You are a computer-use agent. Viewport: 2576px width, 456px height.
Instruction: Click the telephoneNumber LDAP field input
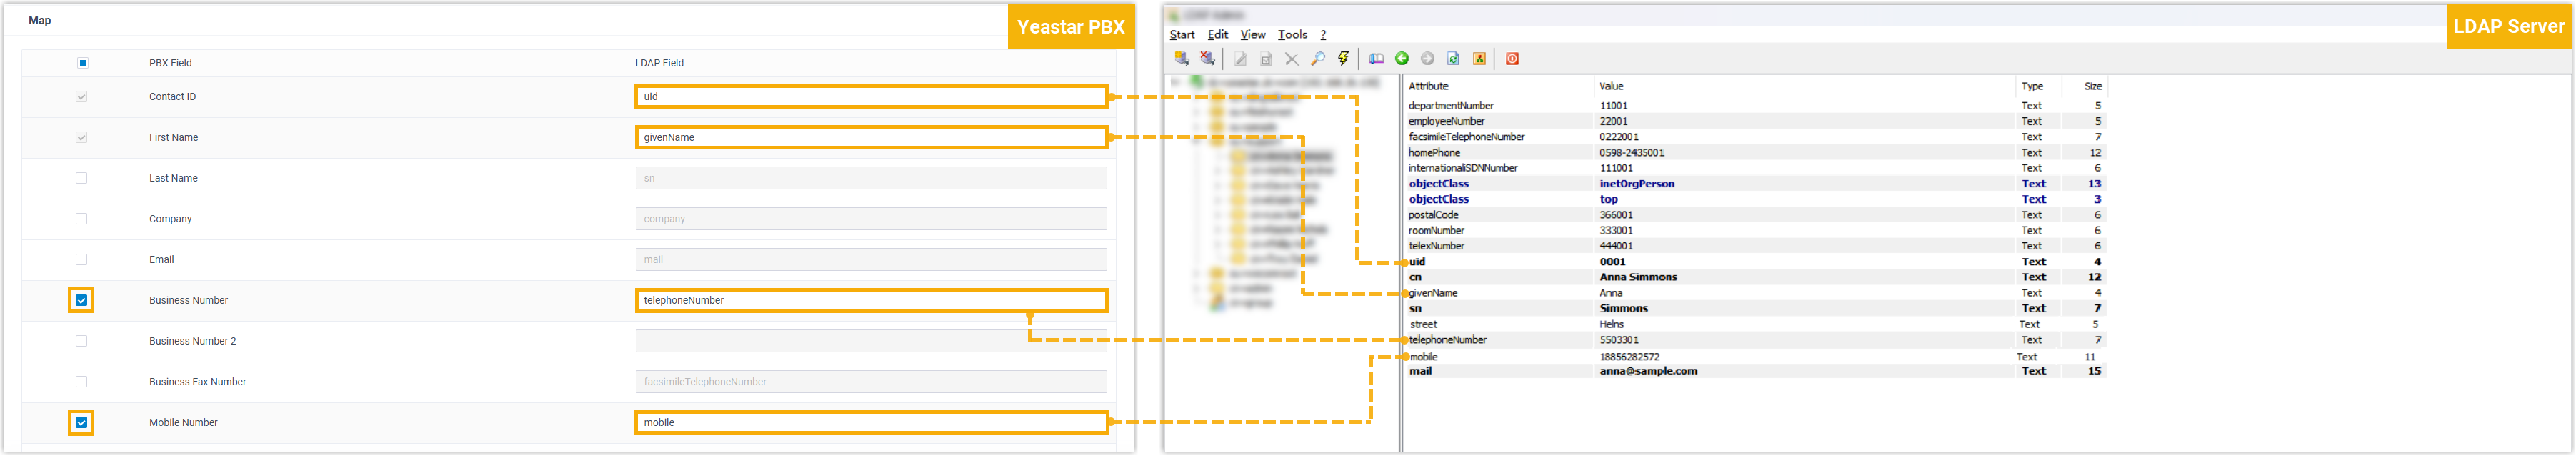[x=870, y=300]
